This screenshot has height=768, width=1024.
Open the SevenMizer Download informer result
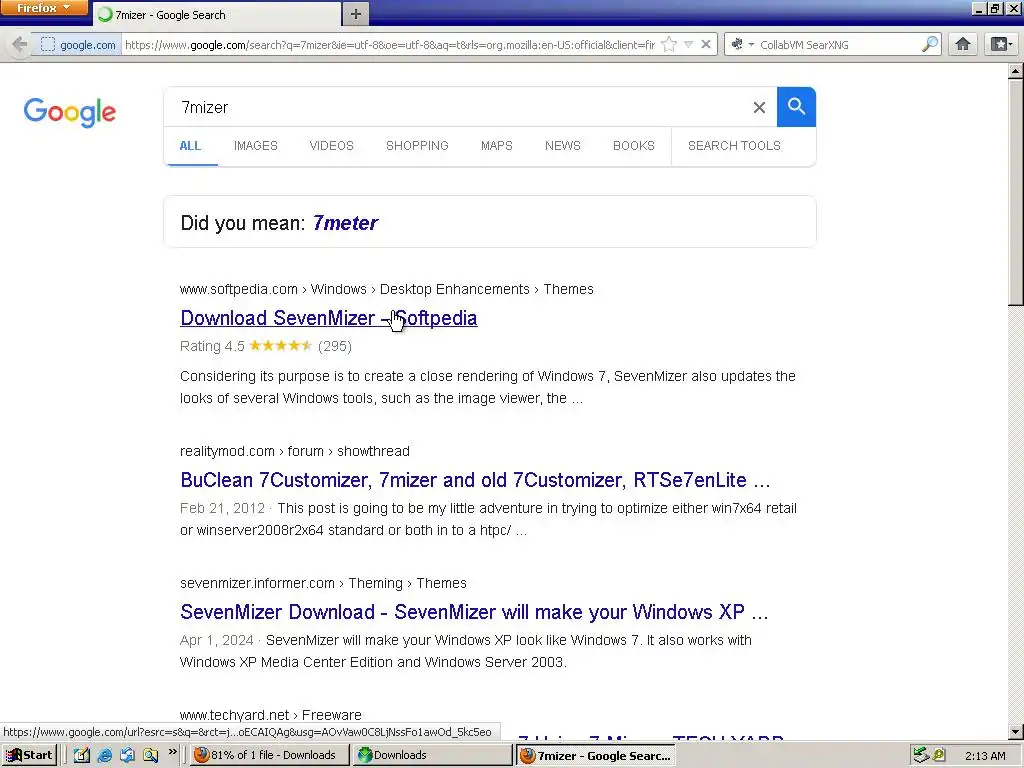point(474,612)
